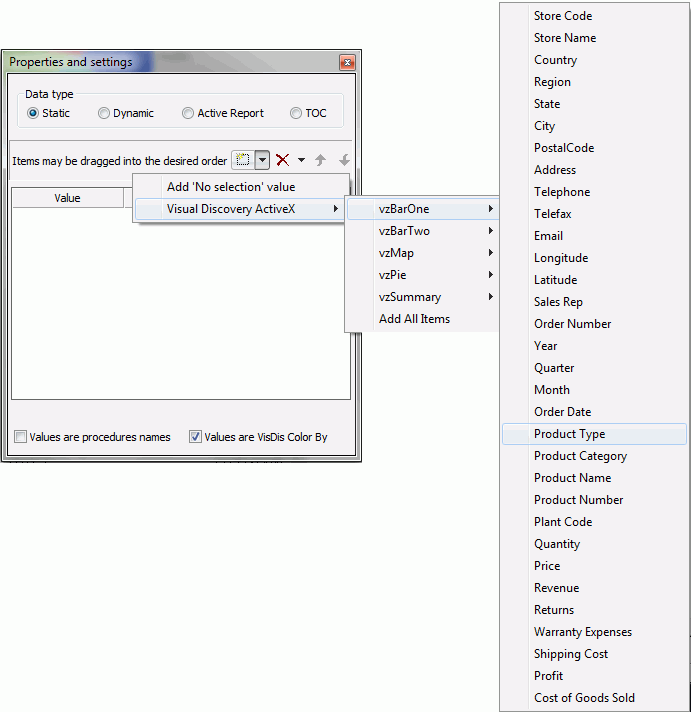The width and height of the screenshot is (691, 712).
Task: Select City field
Action: click(x=594, y=126)
